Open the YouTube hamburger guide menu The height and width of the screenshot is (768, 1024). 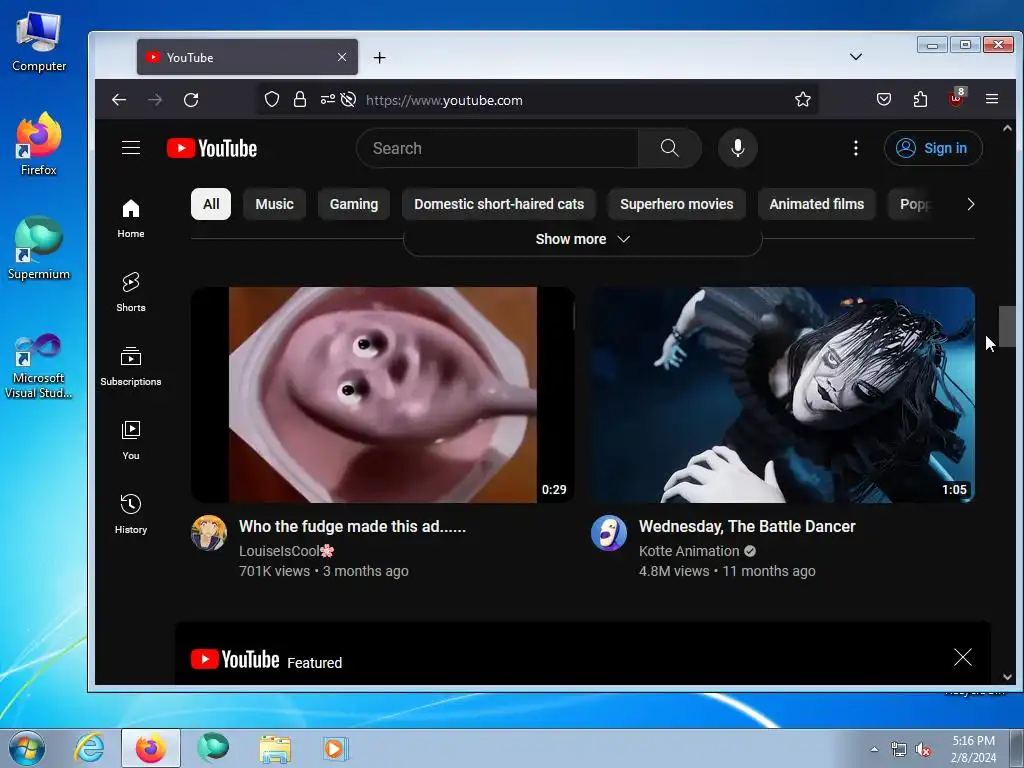click(131, 148)
